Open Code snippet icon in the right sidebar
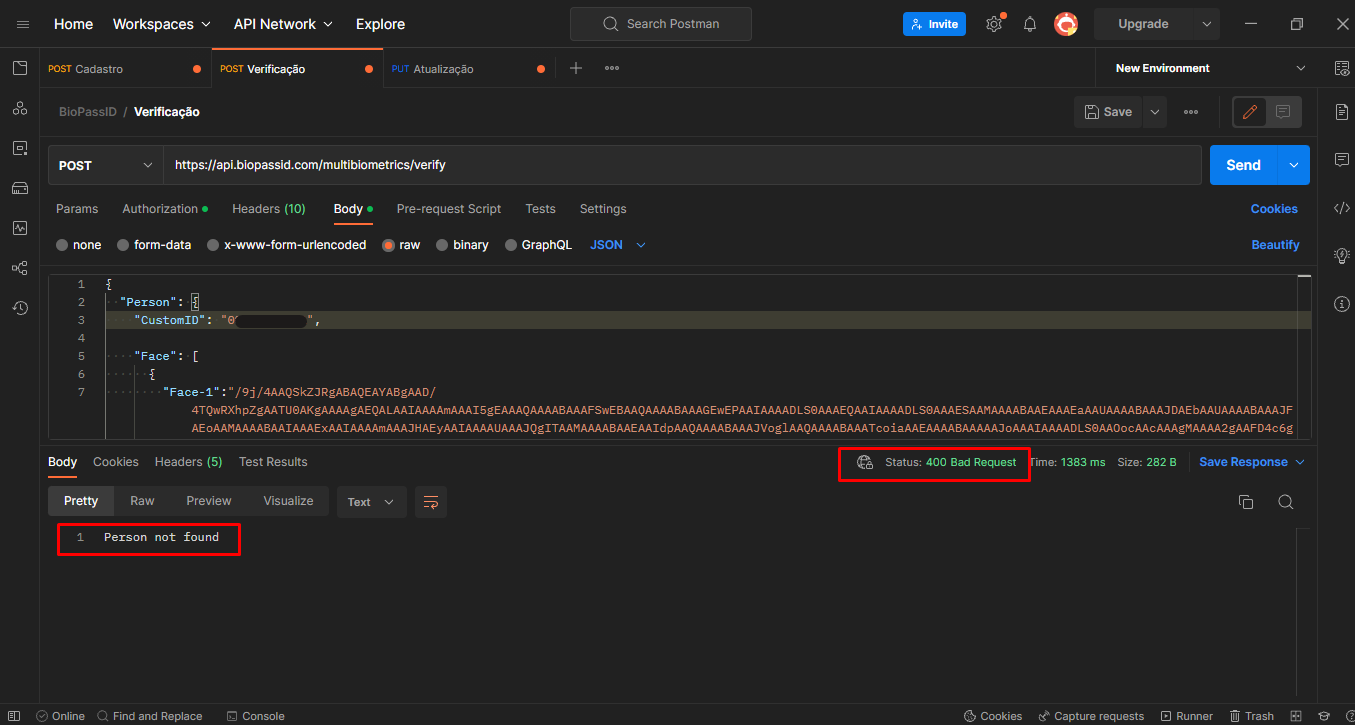 [1342, 208]
